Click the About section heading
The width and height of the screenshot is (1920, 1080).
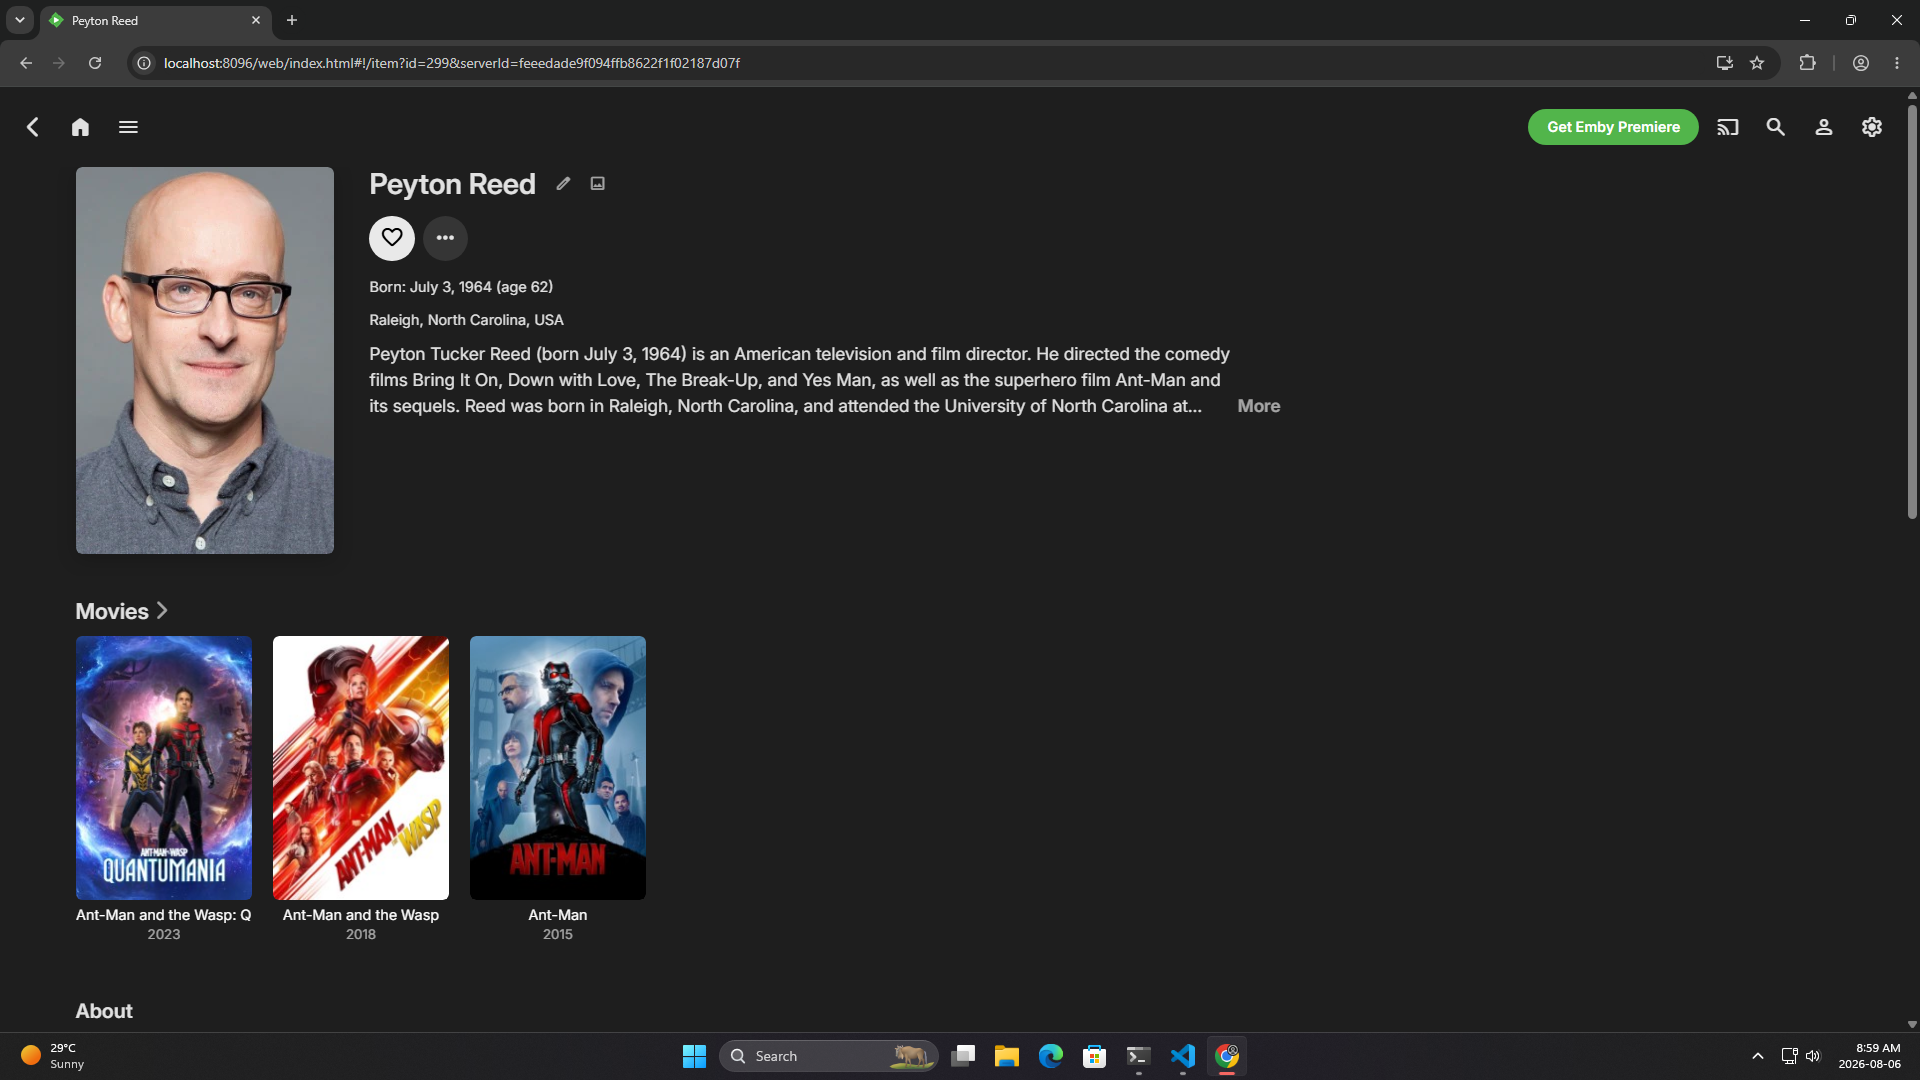104,1011
